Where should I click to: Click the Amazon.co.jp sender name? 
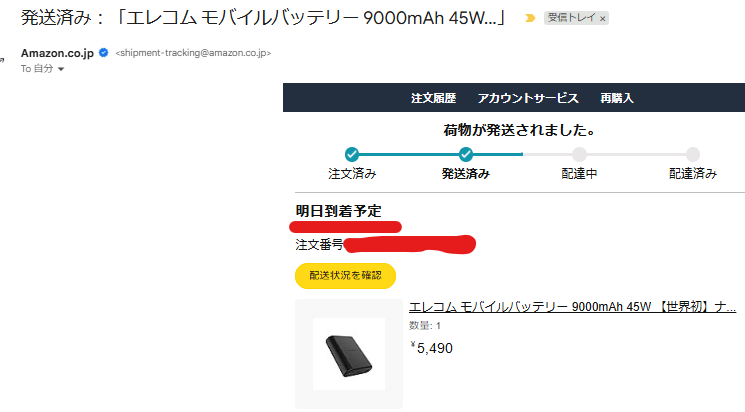pyautogui.click(x=57, y=53)
